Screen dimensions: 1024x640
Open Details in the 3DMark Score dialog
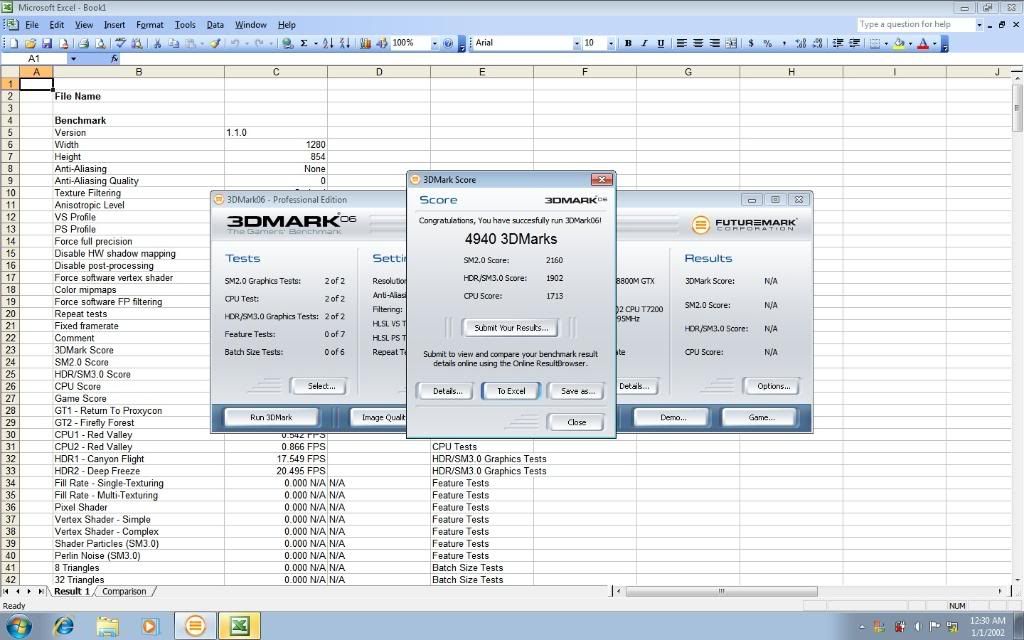pos(447,391)
